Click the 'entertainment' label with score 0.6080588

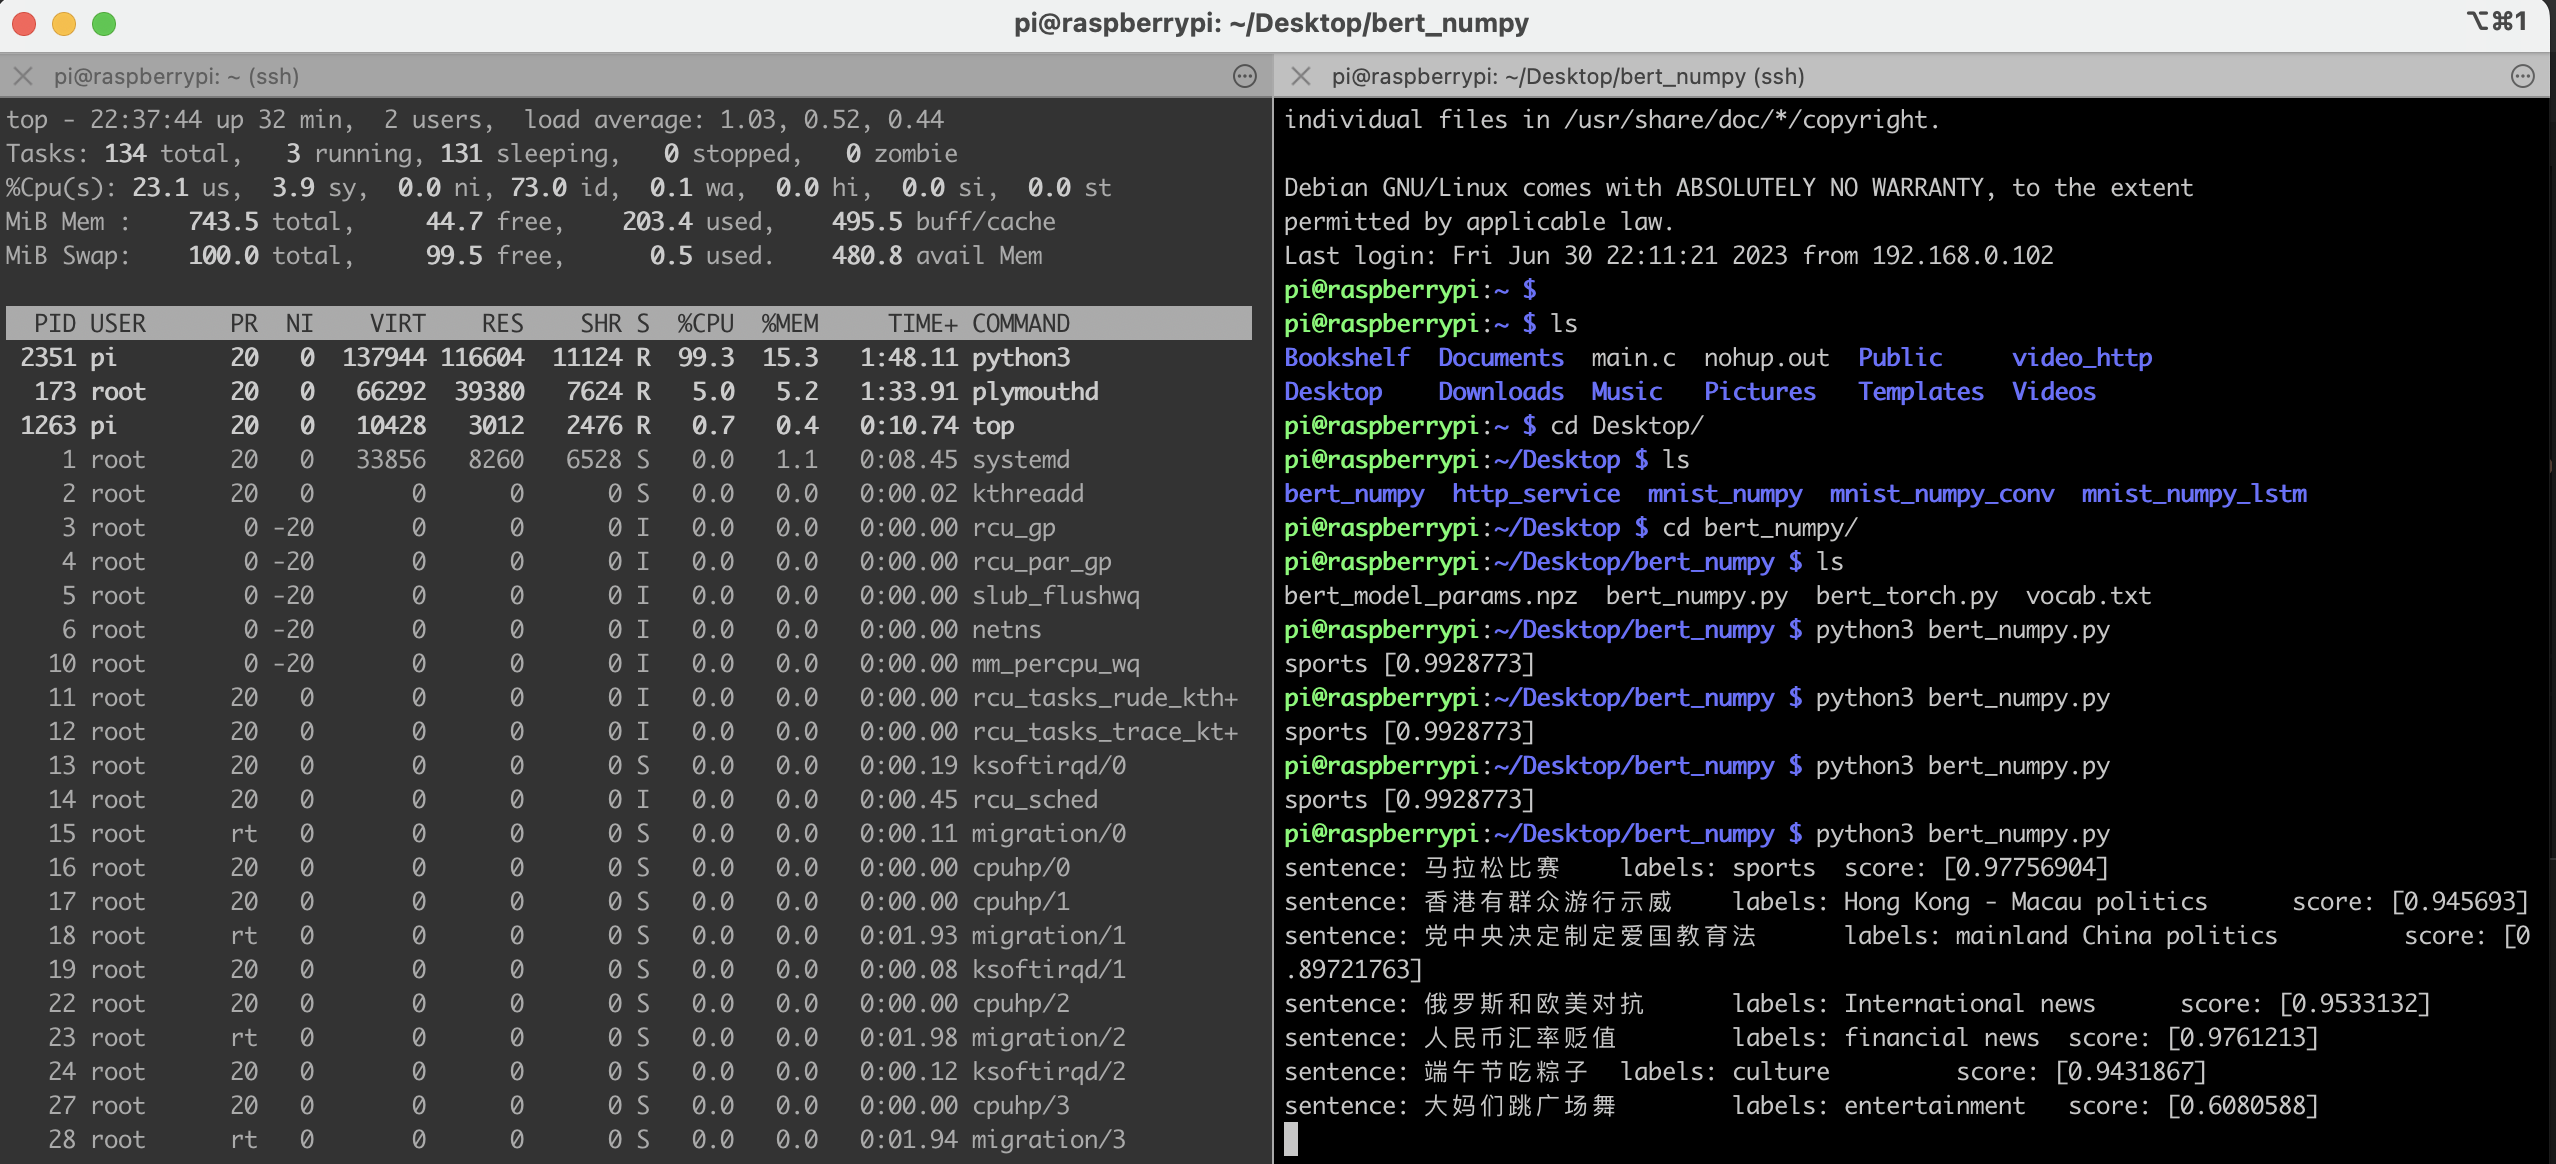1935,1106
